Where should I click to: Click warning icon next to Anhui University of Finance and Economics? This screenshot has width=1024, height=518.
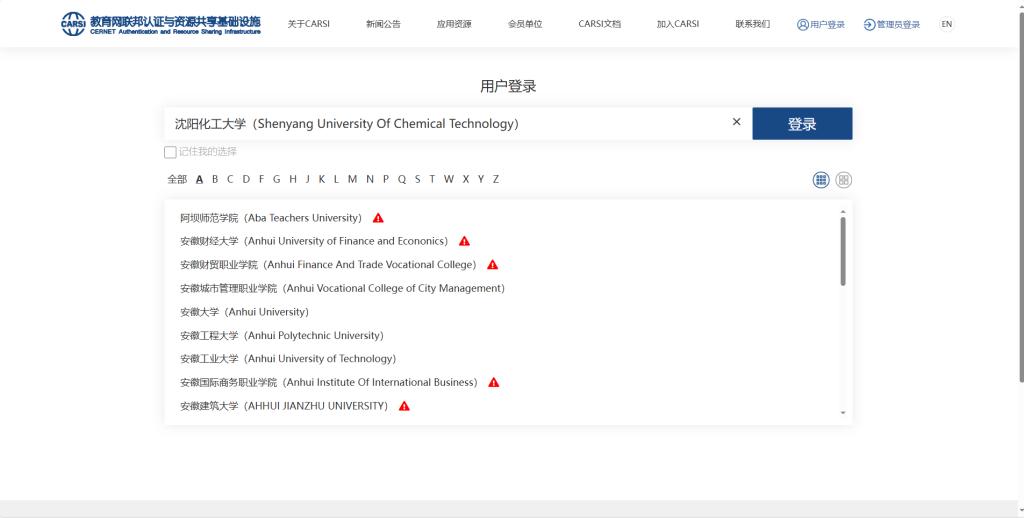click(464, 242)
